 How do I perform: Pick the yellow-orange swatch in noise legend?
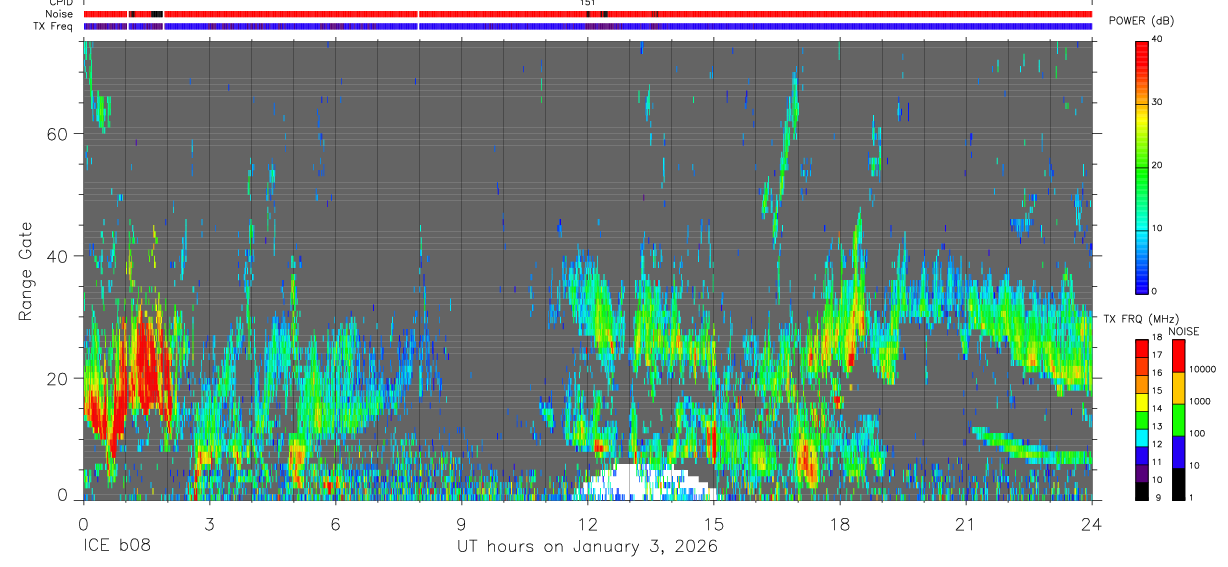(x=1178, y=388)
